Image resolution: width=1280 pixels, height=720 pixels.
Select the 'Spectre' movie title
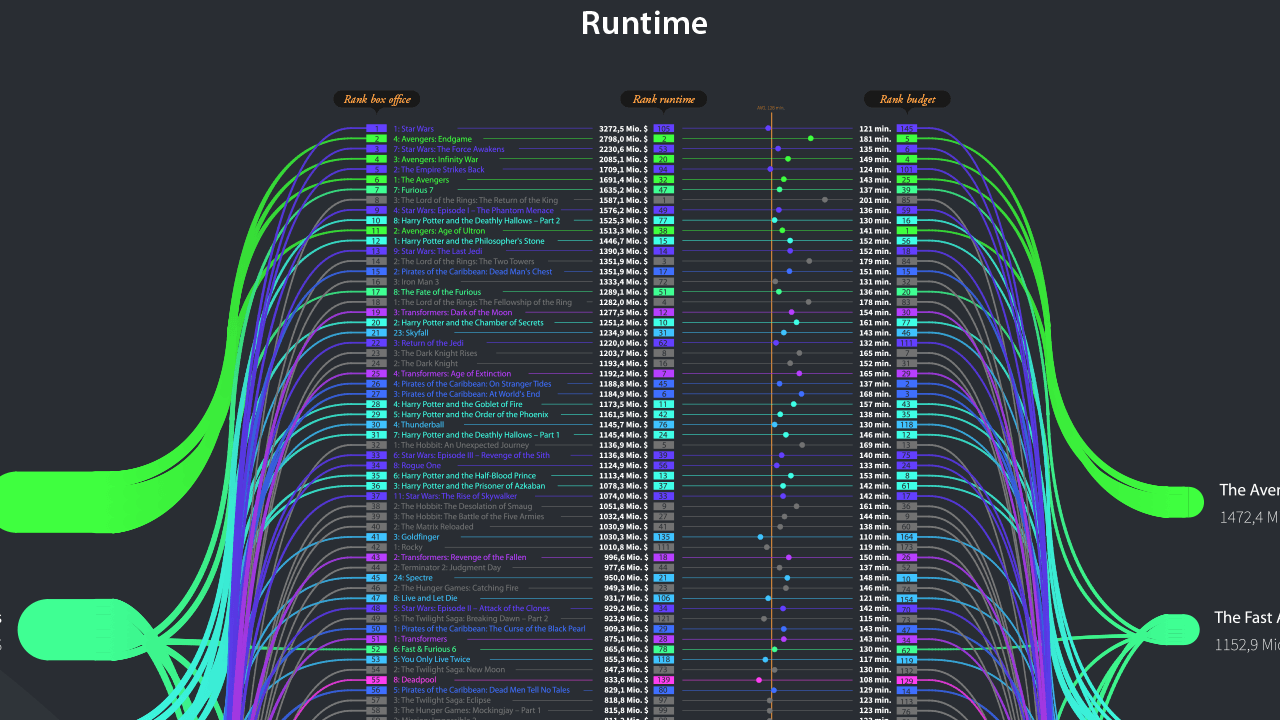412,578
